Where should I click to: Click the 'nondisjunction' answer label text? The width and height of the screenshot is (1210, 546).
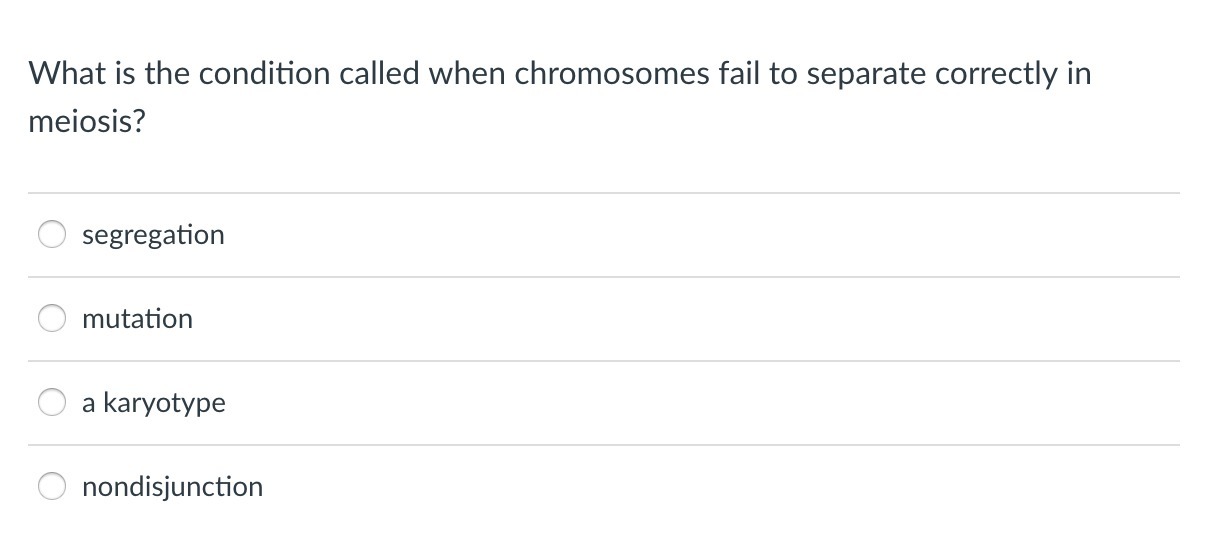tap(172, 487)
